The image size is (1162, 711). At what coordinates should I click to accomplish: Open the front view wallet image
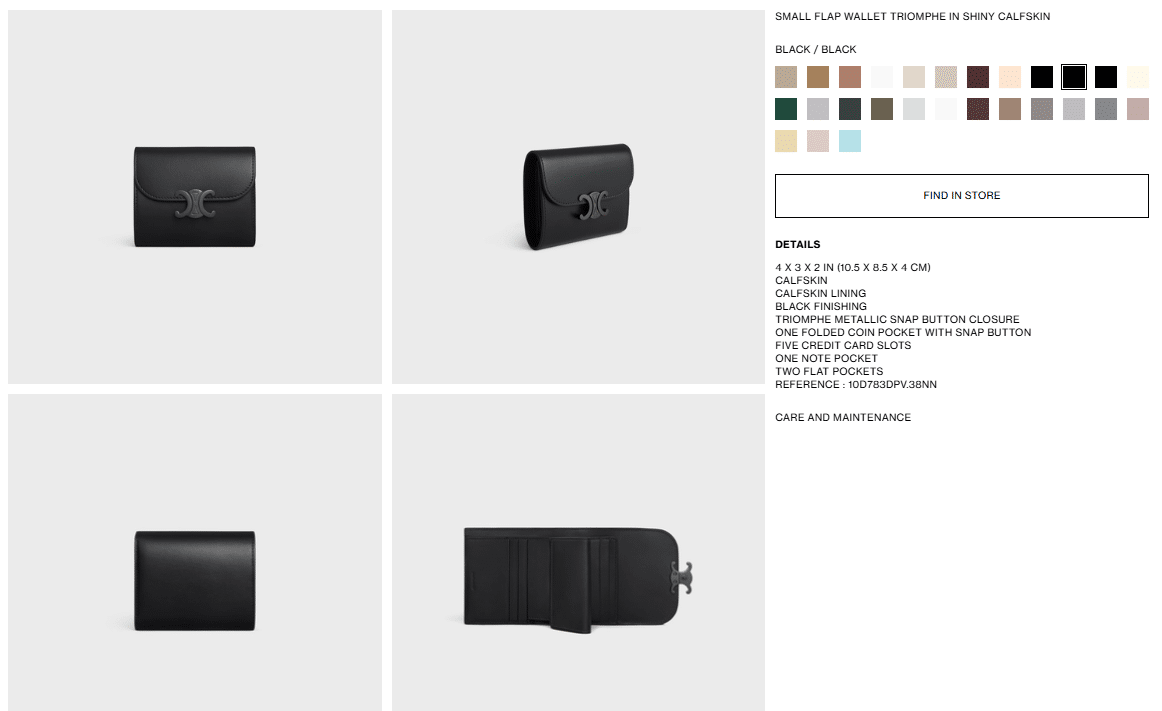click(x=195, y=196)
